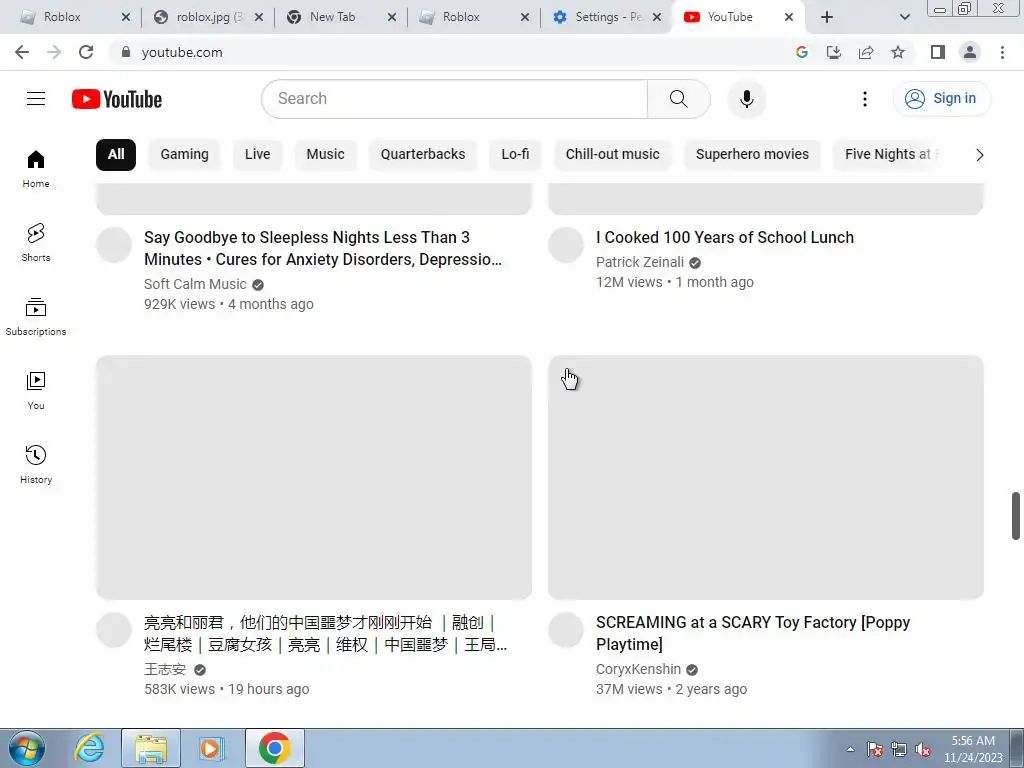Image resolution: width=1024 pixels, height=768 pixels.
Task: Click the volume icon in system tray
Action: pos(923,750)
